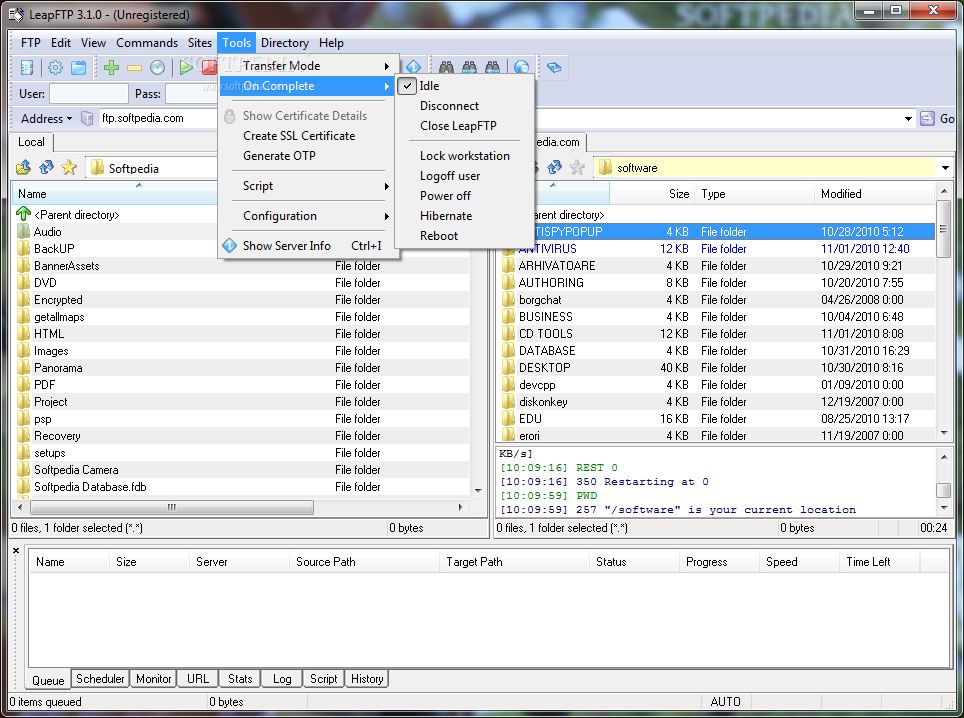The image size is (964, 718).
Task: Click the third binoculars find icon
Action: pyautogui.click(x=492, y=67)
